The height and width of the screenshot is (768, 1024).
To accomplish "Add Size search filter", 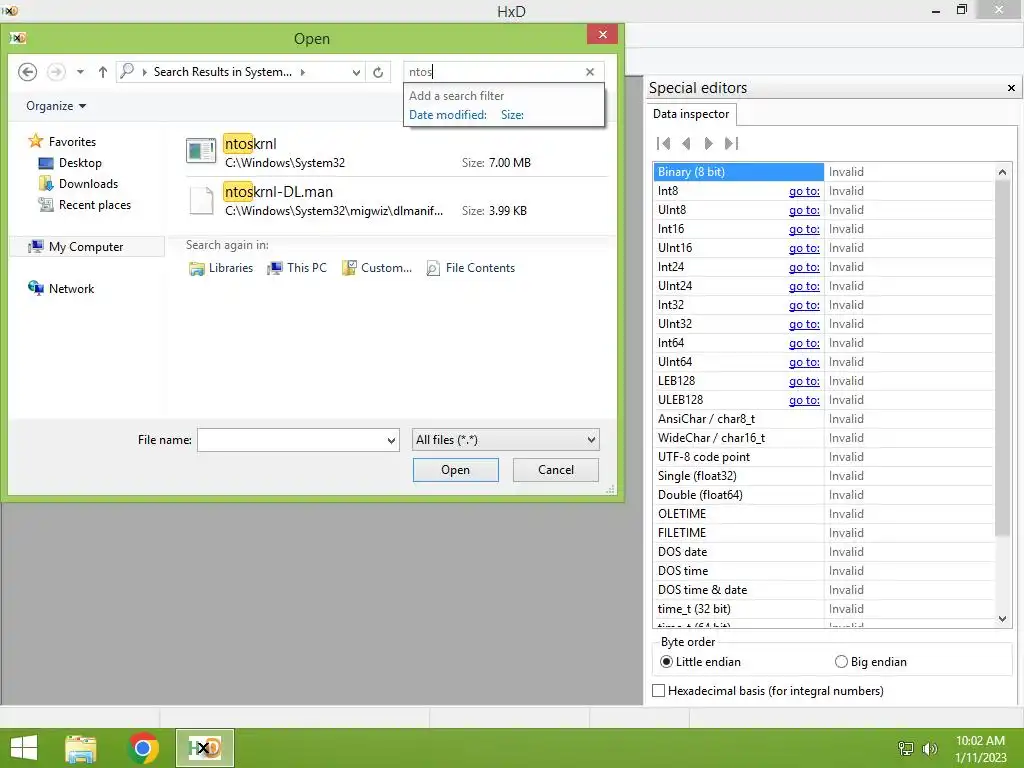I will (x=512, y=115).
